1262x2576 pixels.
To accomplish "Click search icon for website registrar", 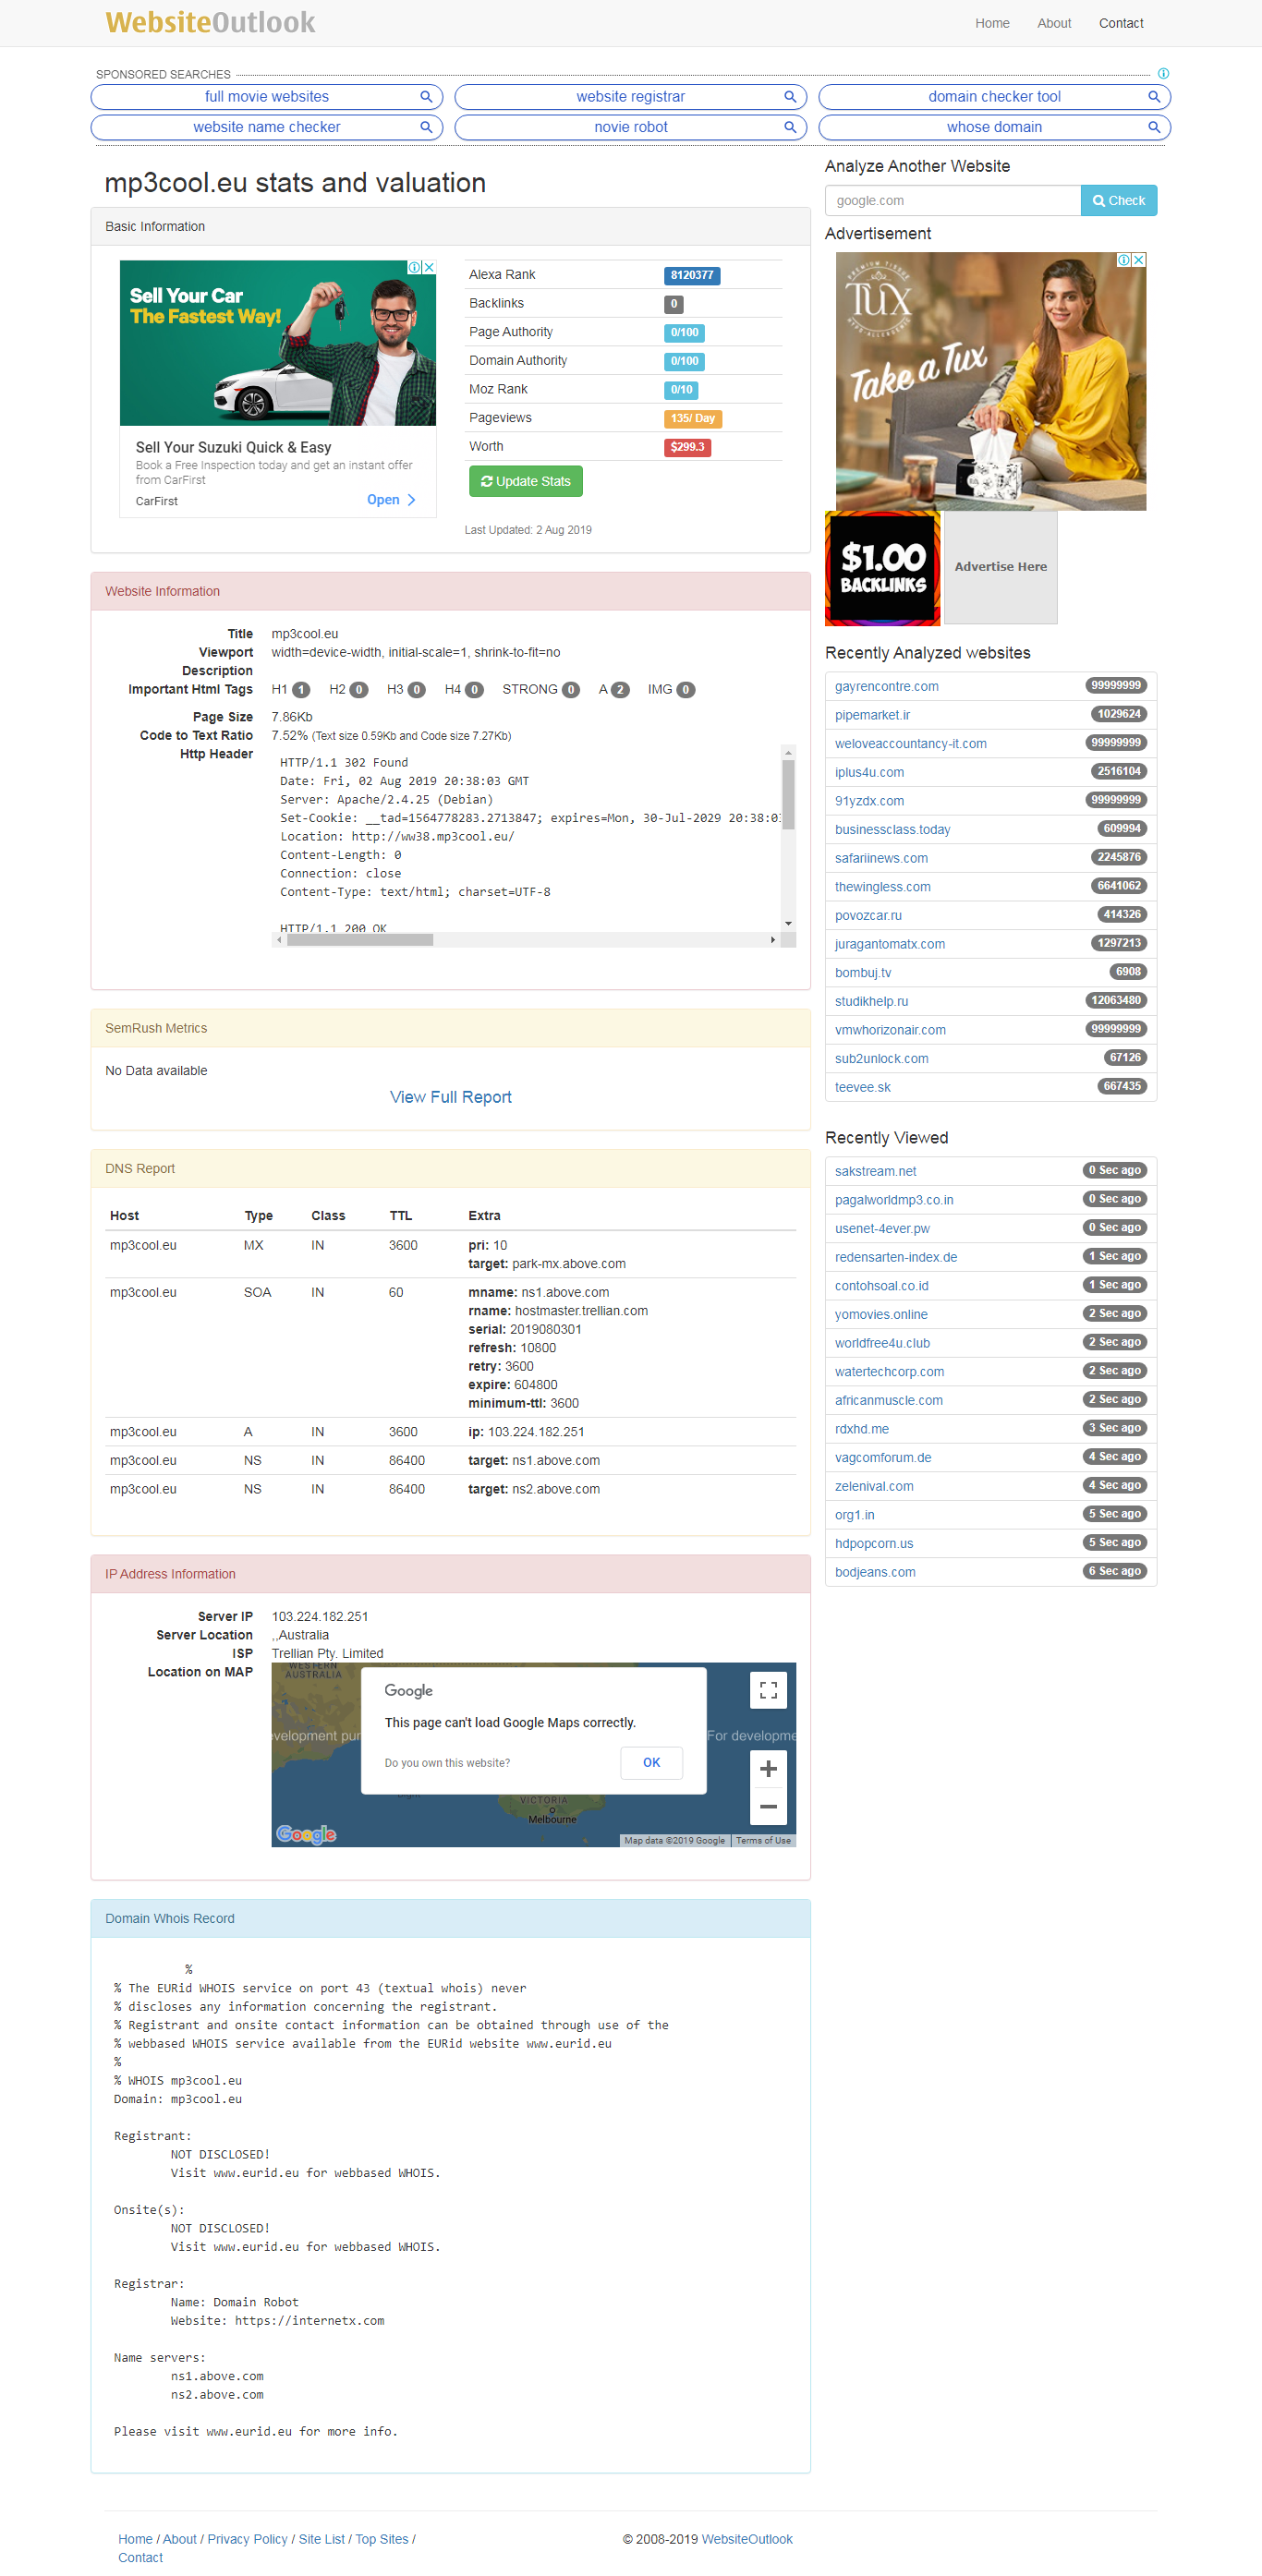I will pos(790,97).
